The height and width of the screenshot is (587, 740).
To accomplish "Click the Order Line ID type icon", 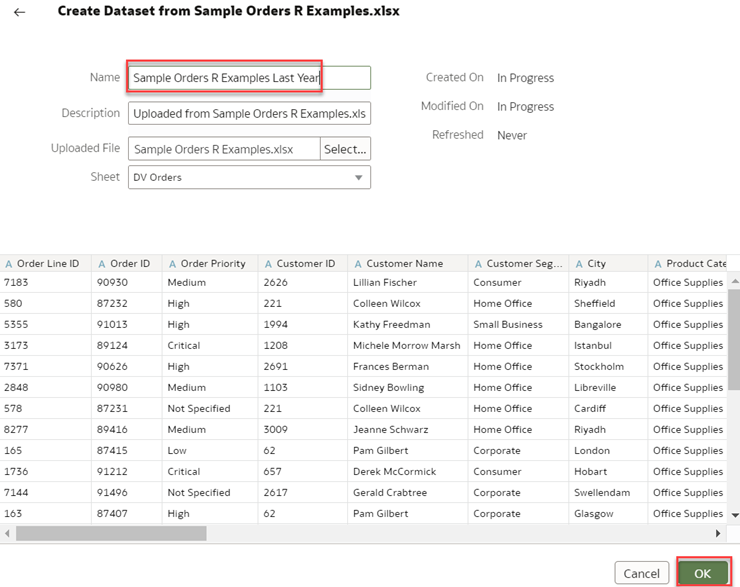I will point(9,264).
